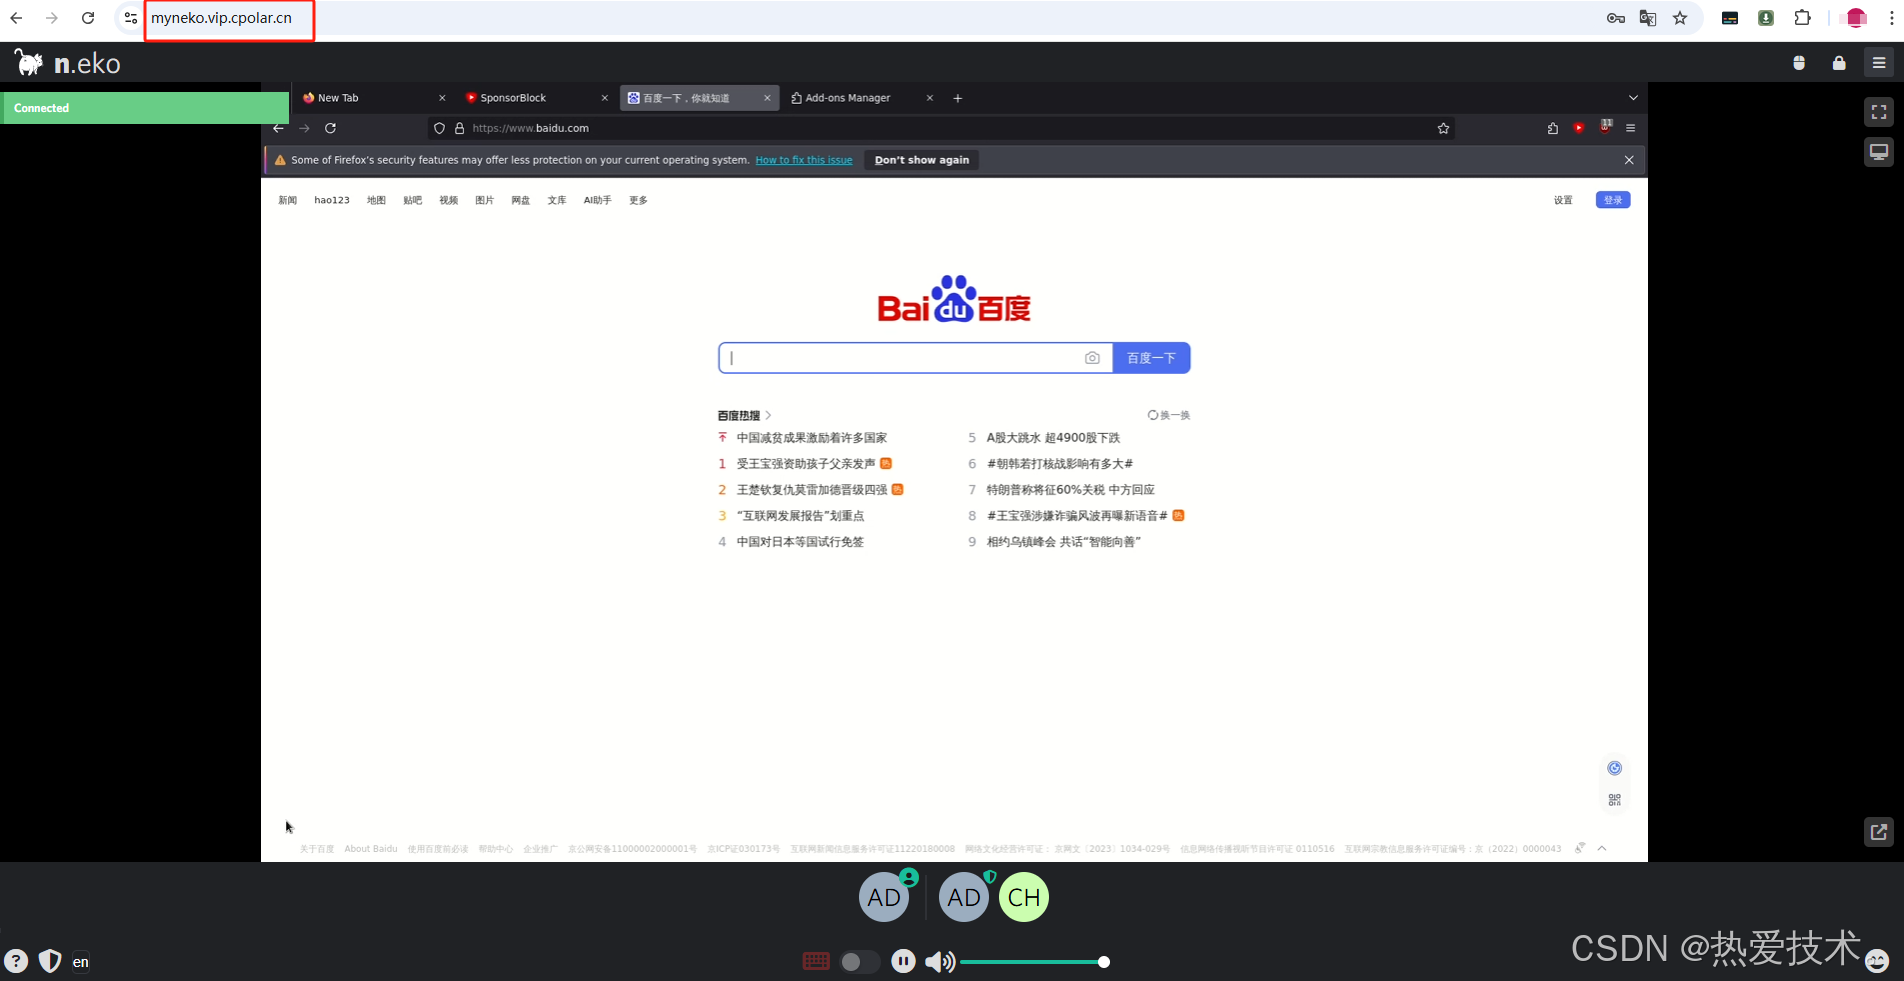1904x981 pixels.
Task: Adjust the green volume slider
Action: coord(1034,962)
